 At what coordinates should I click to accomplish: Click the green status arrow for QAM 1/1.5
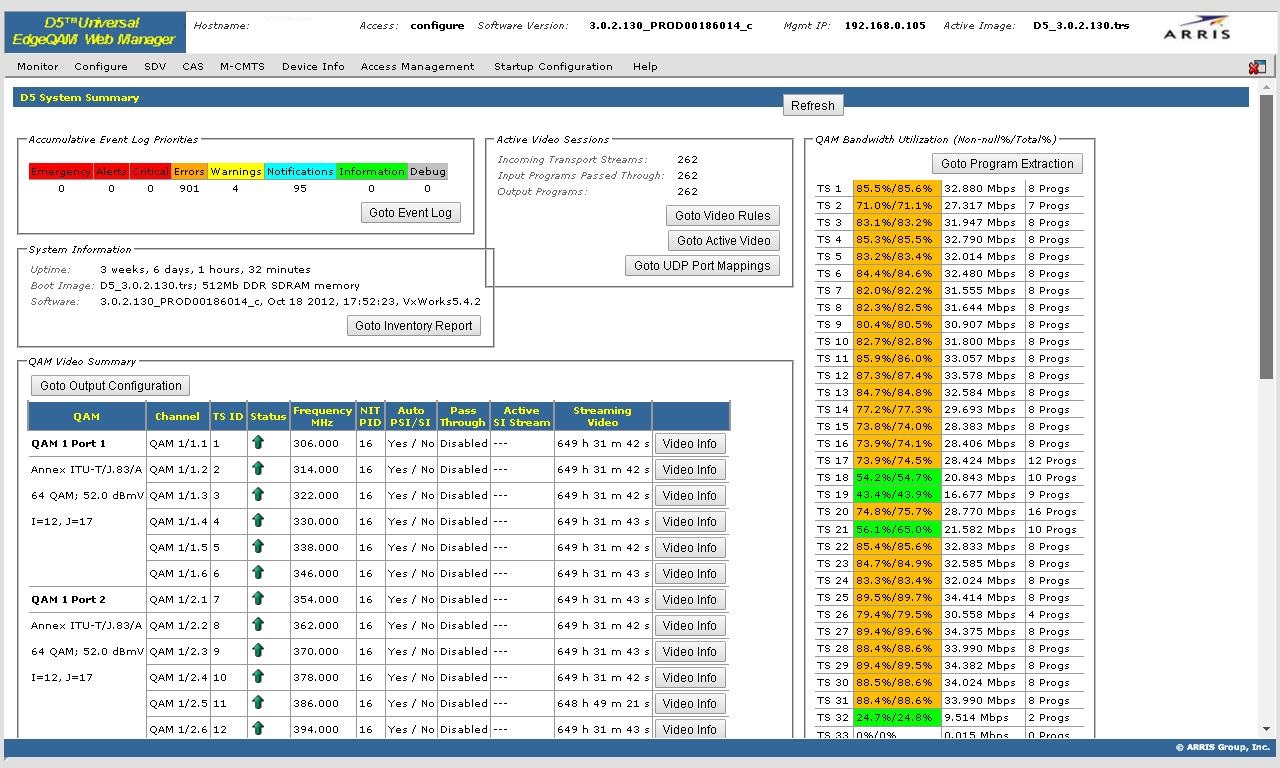(258, 546)
